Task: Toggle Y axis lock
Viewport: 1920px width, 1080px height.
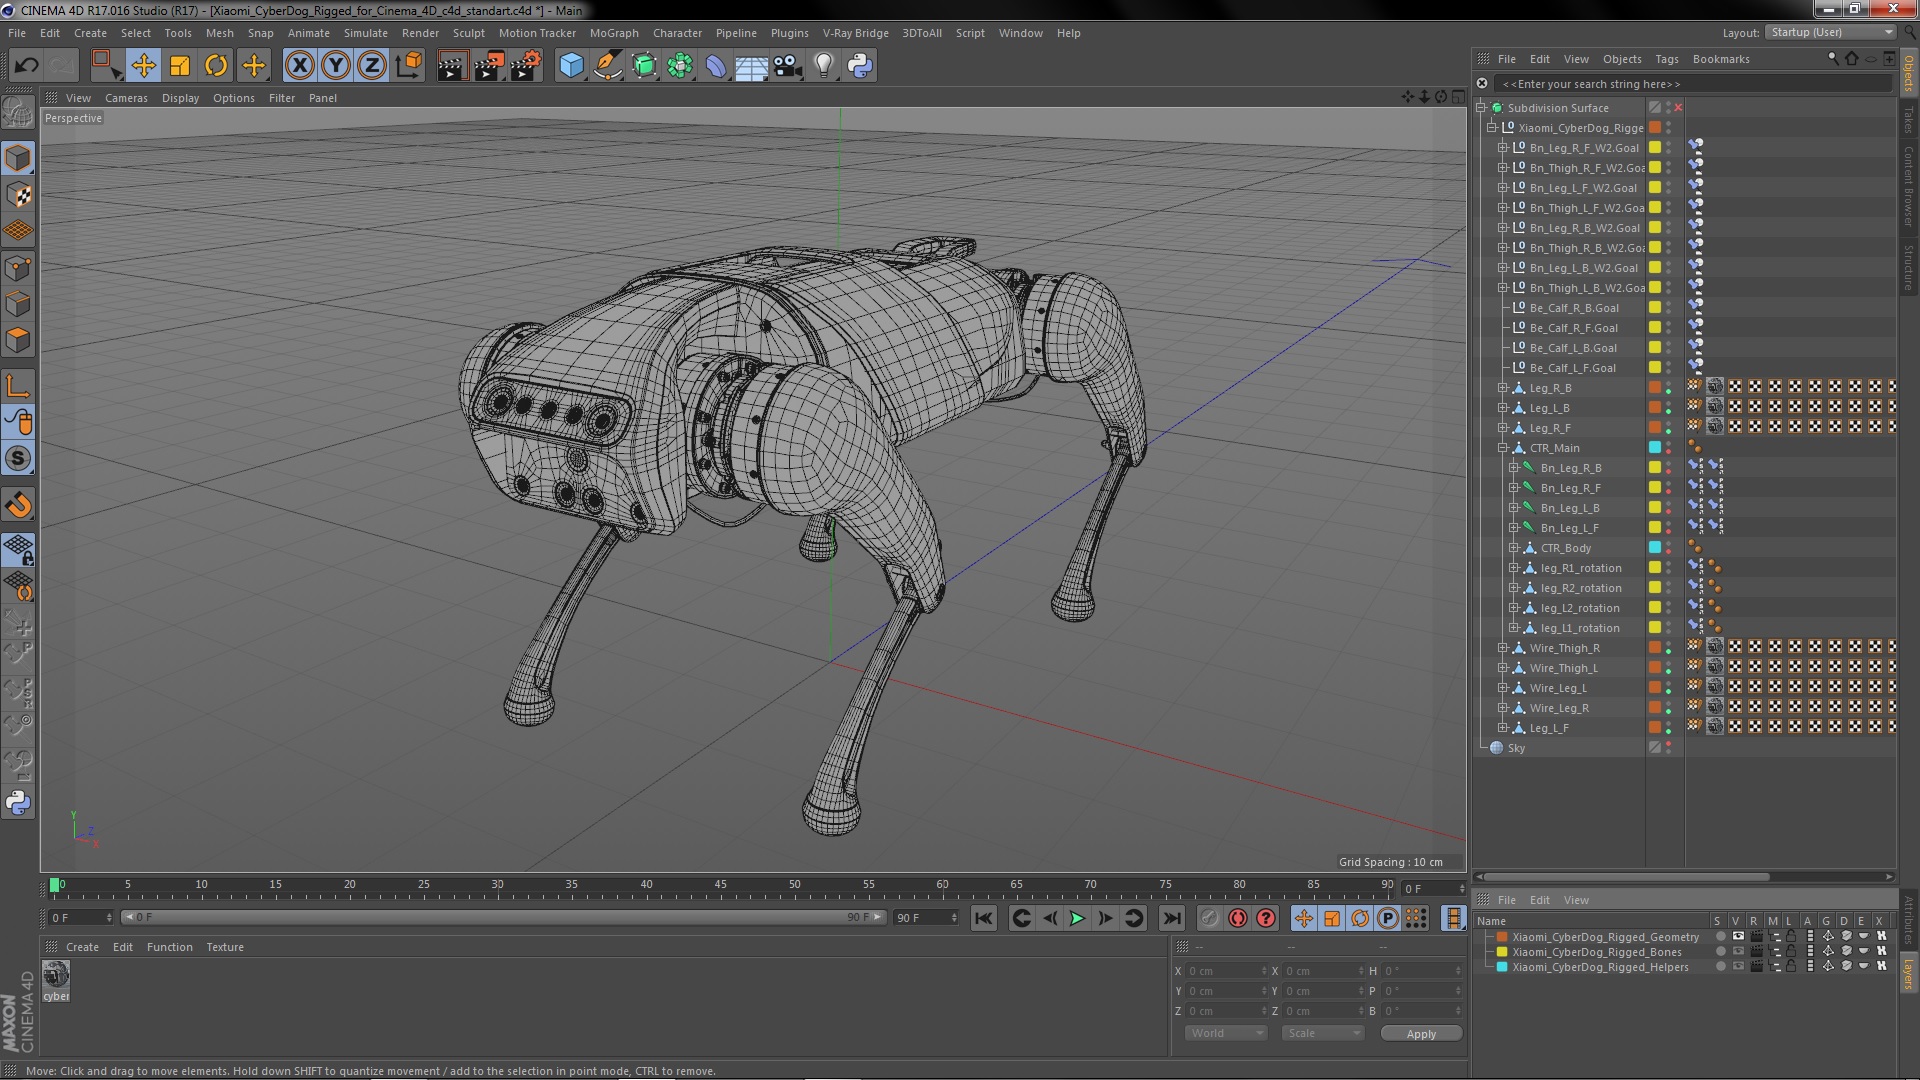Action: (x=336, y=66)
